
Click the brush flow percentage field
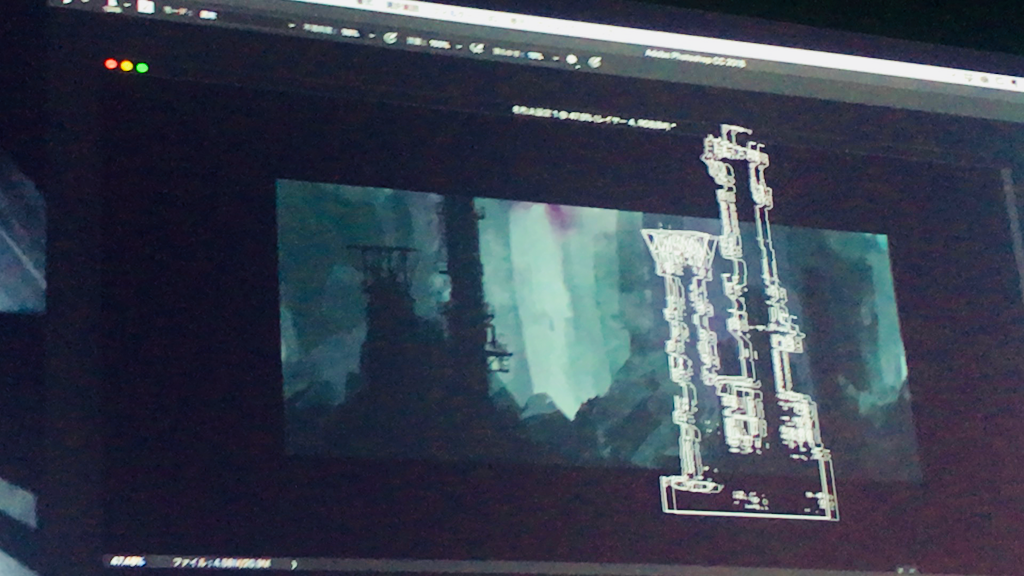pyautogui.click(x=440, y=44)
